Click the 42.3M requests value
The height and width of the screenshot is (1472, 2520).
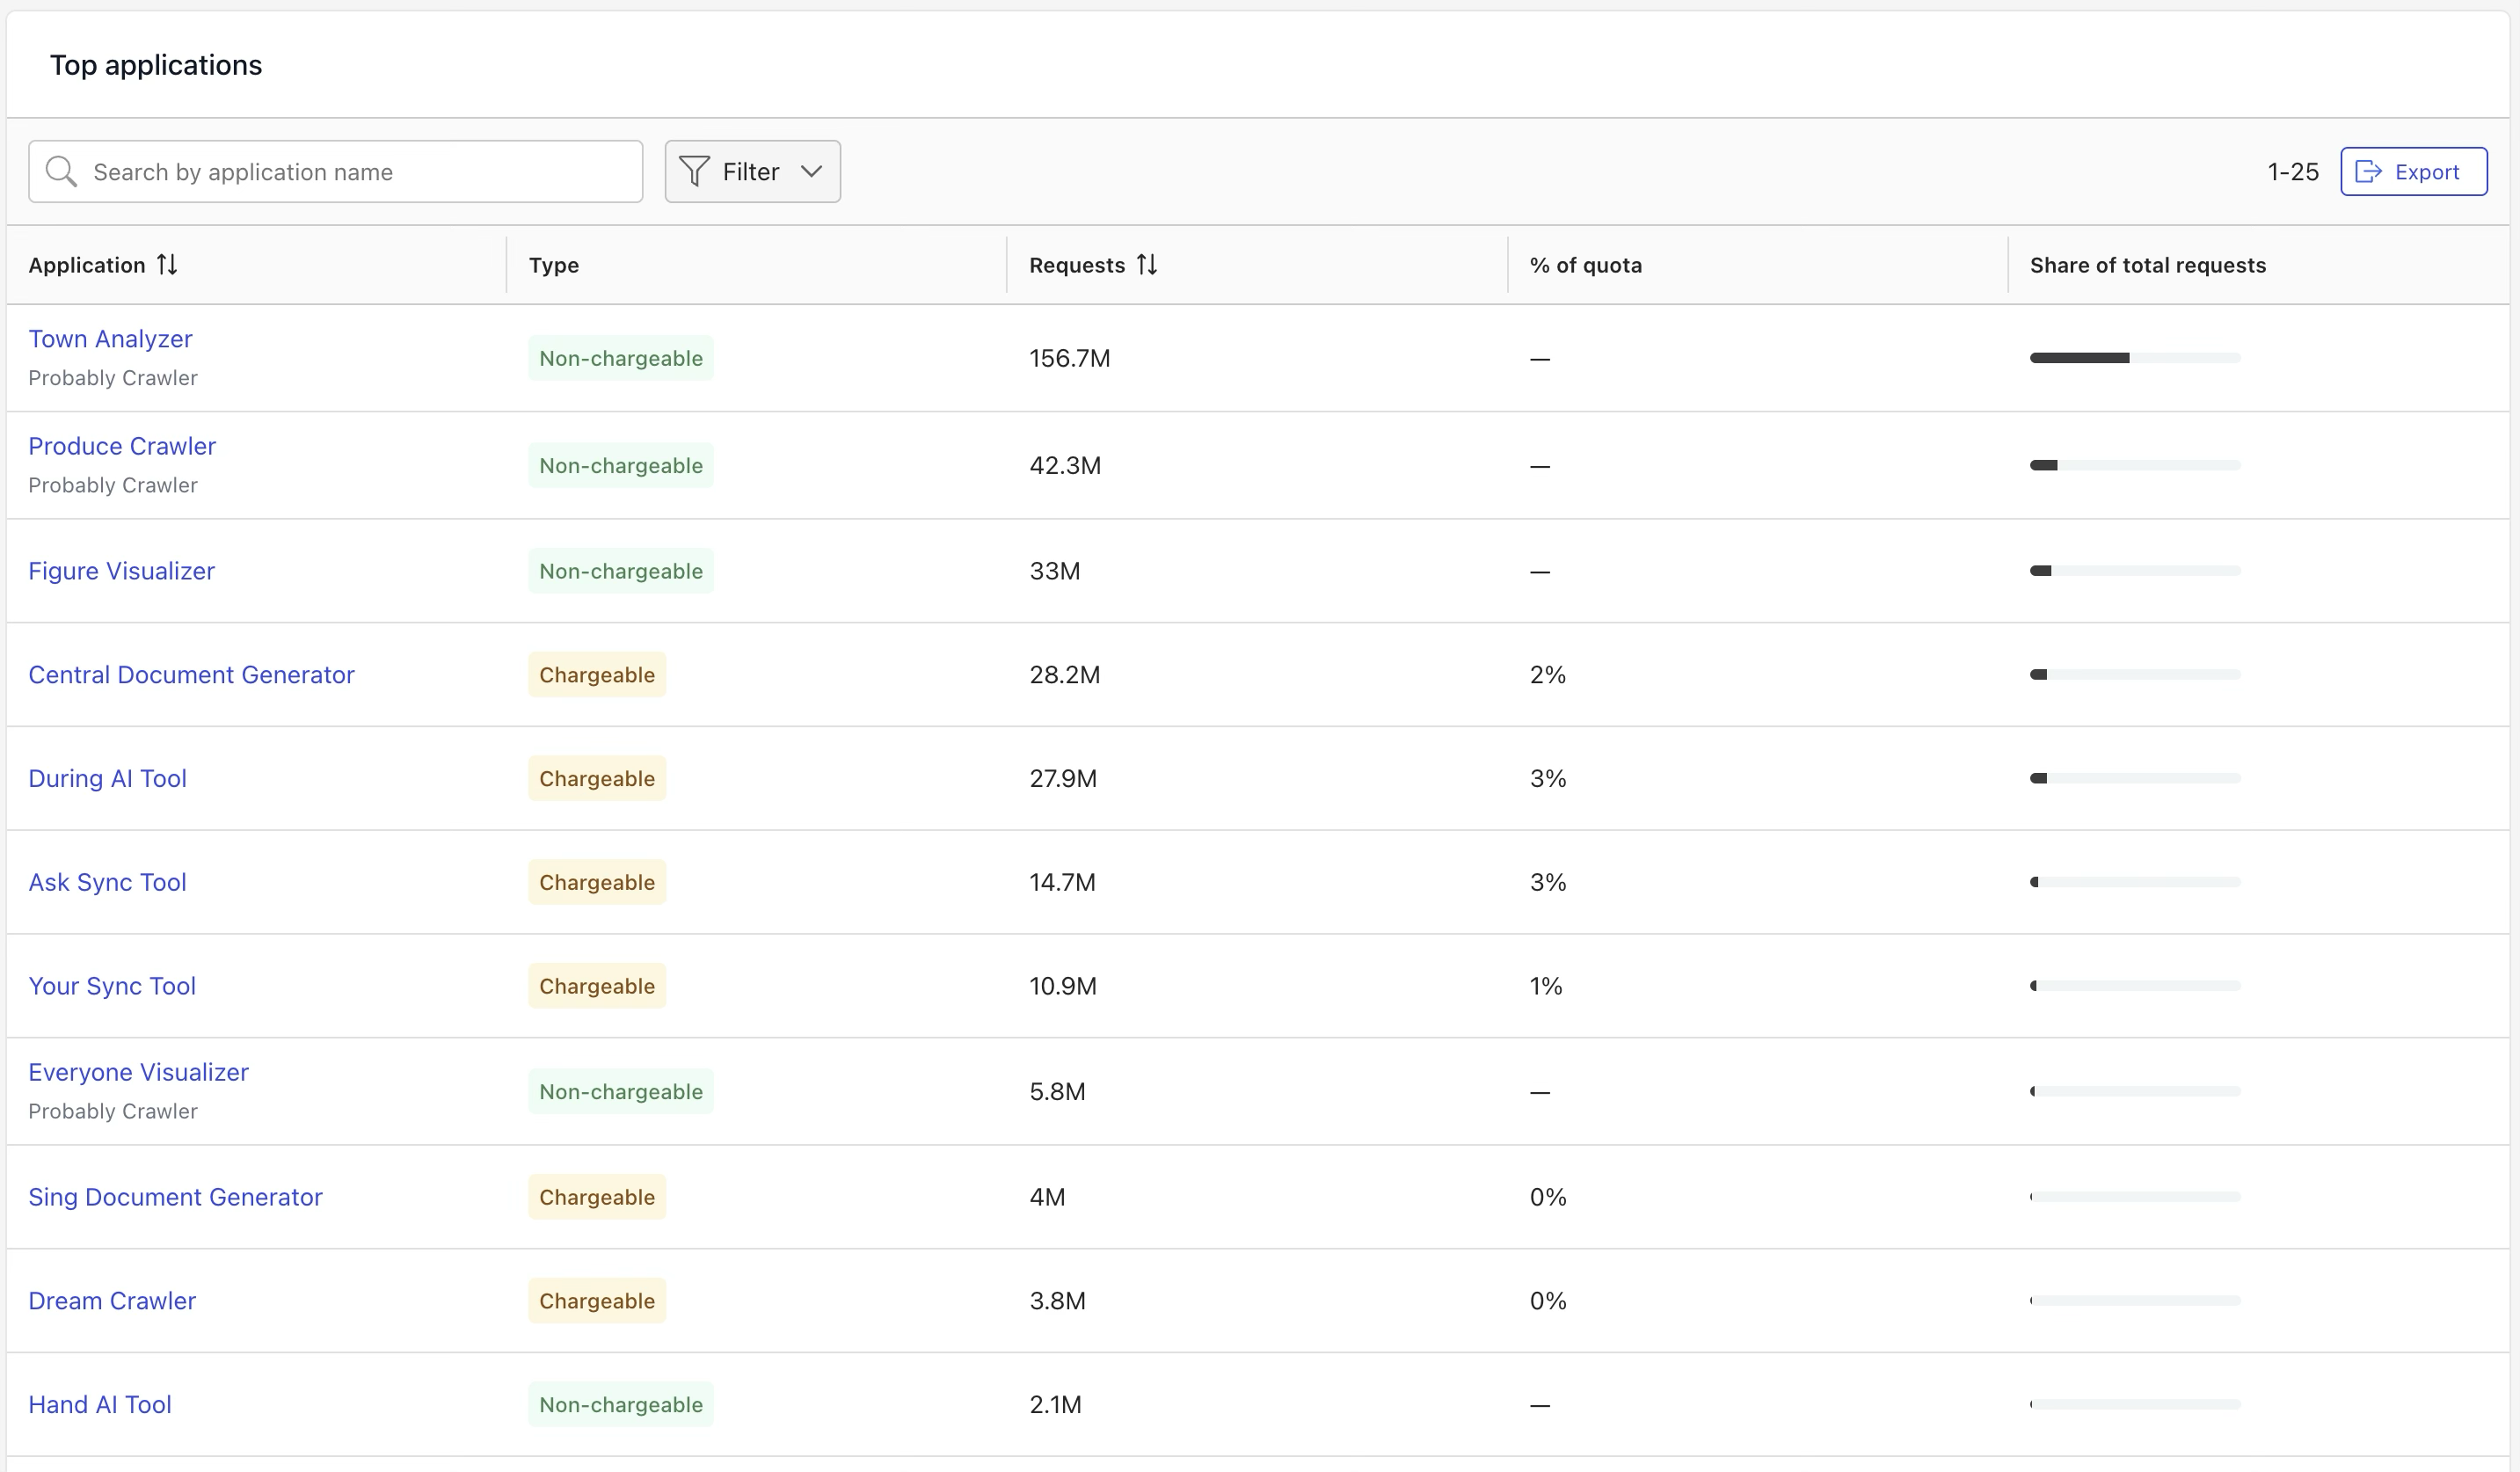pyautogui.click(x=1065, y=465)
